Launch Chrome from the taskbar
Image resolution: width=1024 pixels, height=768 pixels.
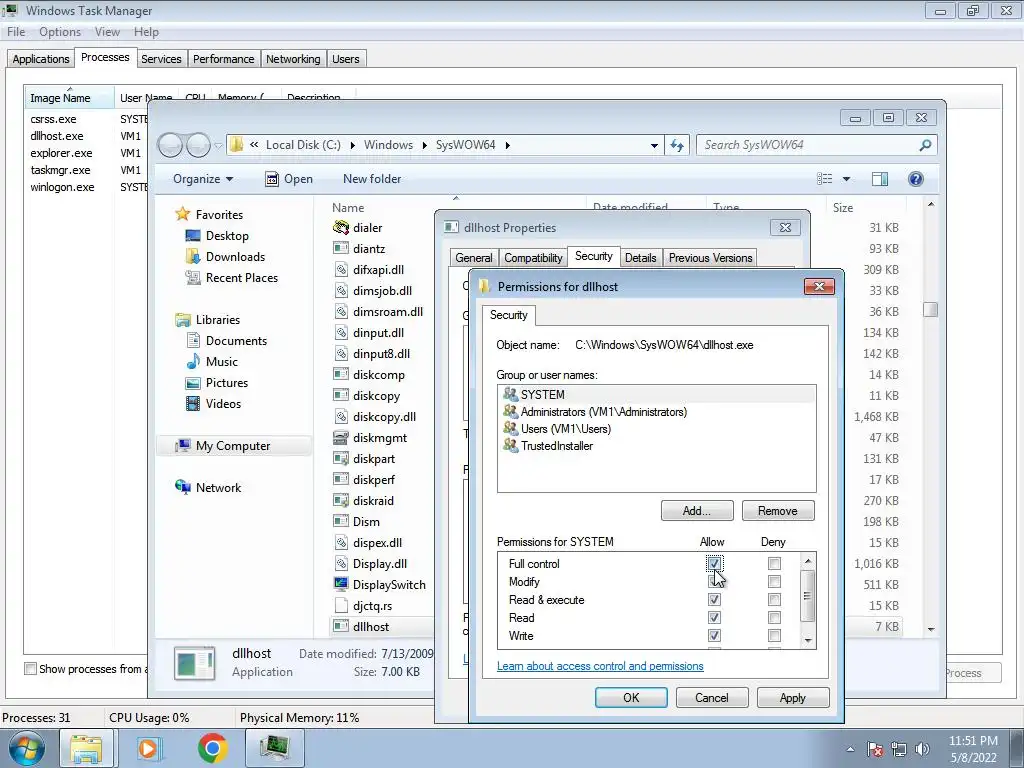point(212,748)
